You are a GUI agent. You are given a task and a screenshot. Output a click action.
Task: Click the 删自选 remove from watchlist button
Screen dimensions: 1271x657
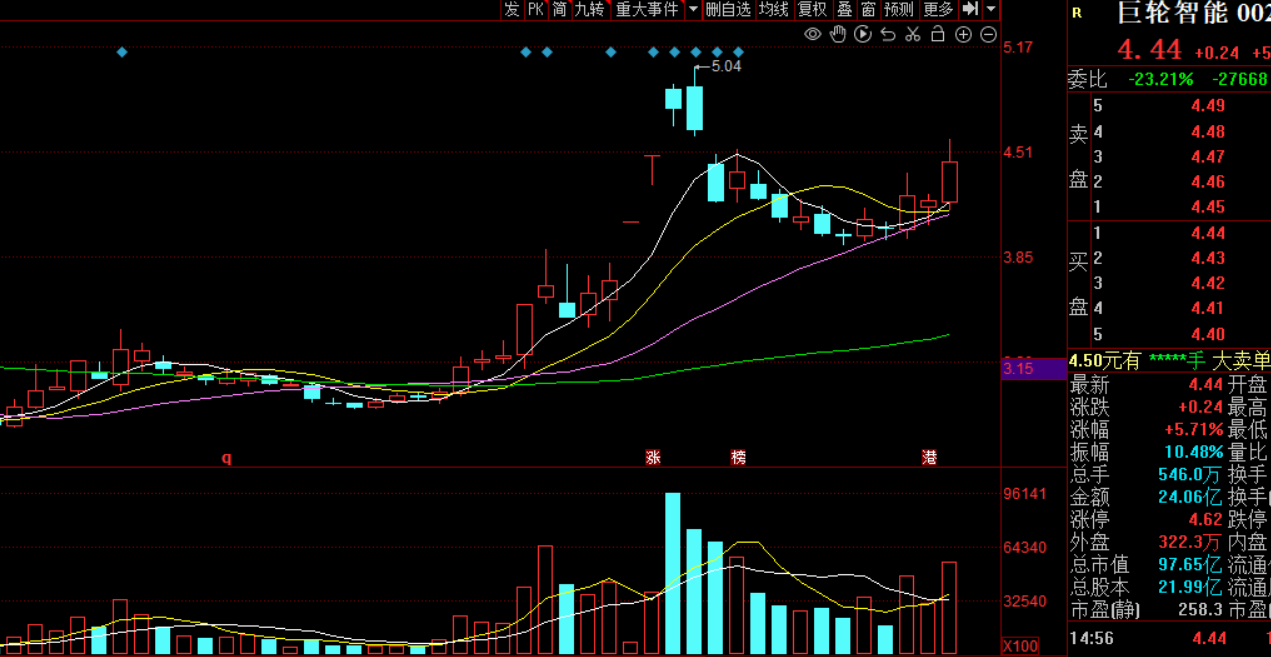point(727,9)
